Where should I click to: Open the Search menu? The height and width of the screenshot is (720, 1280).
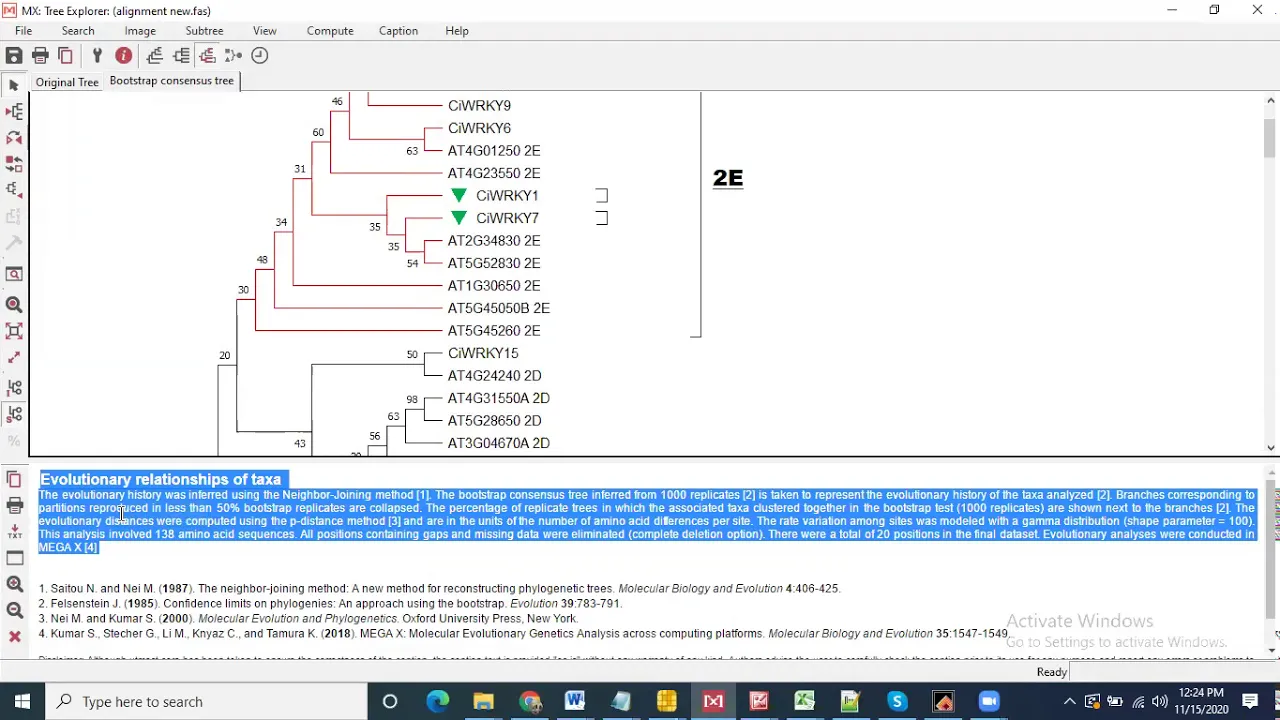pos(78,31)
